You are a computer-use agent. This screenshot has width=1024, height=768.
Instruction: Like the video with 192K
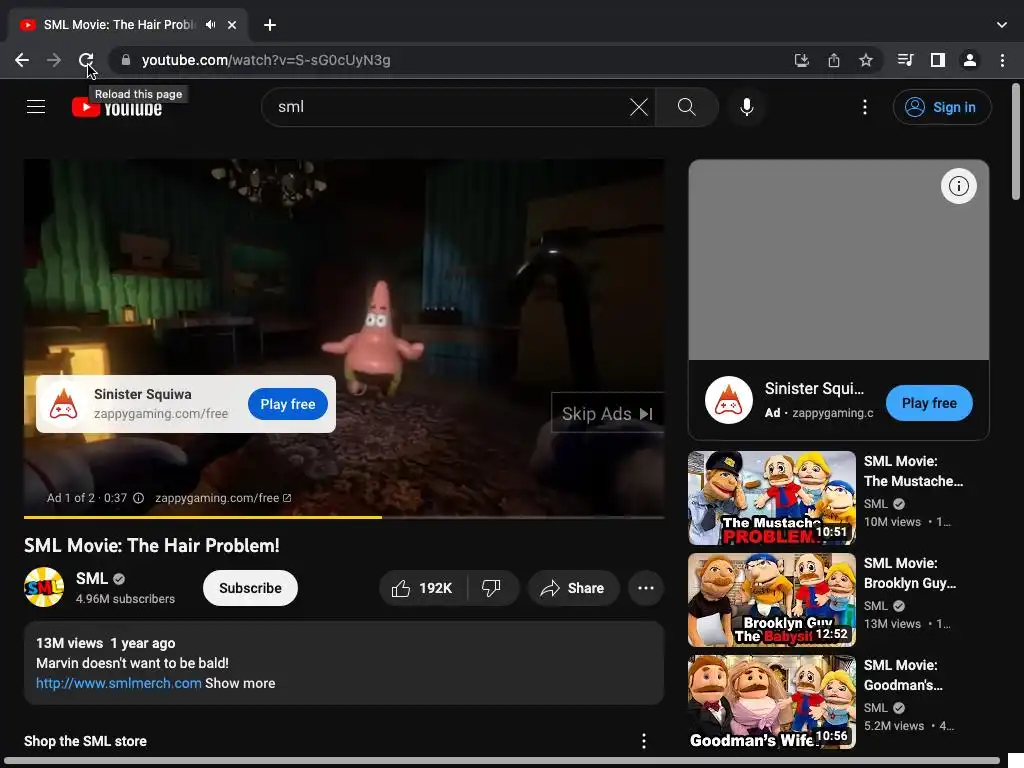tap(423, 588)
